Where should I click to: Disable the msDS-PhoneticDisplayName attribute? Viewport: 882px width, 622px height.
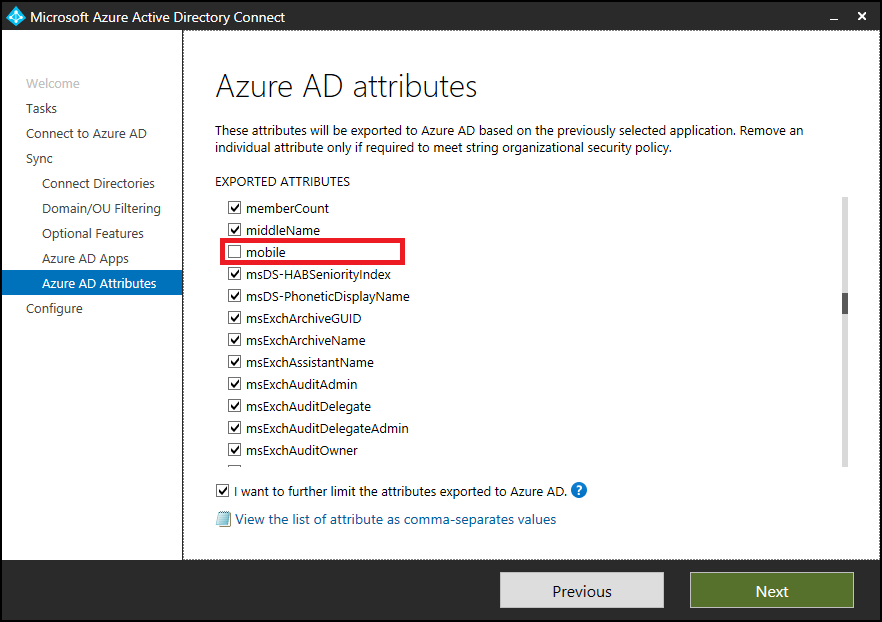[x=234, y=296]
